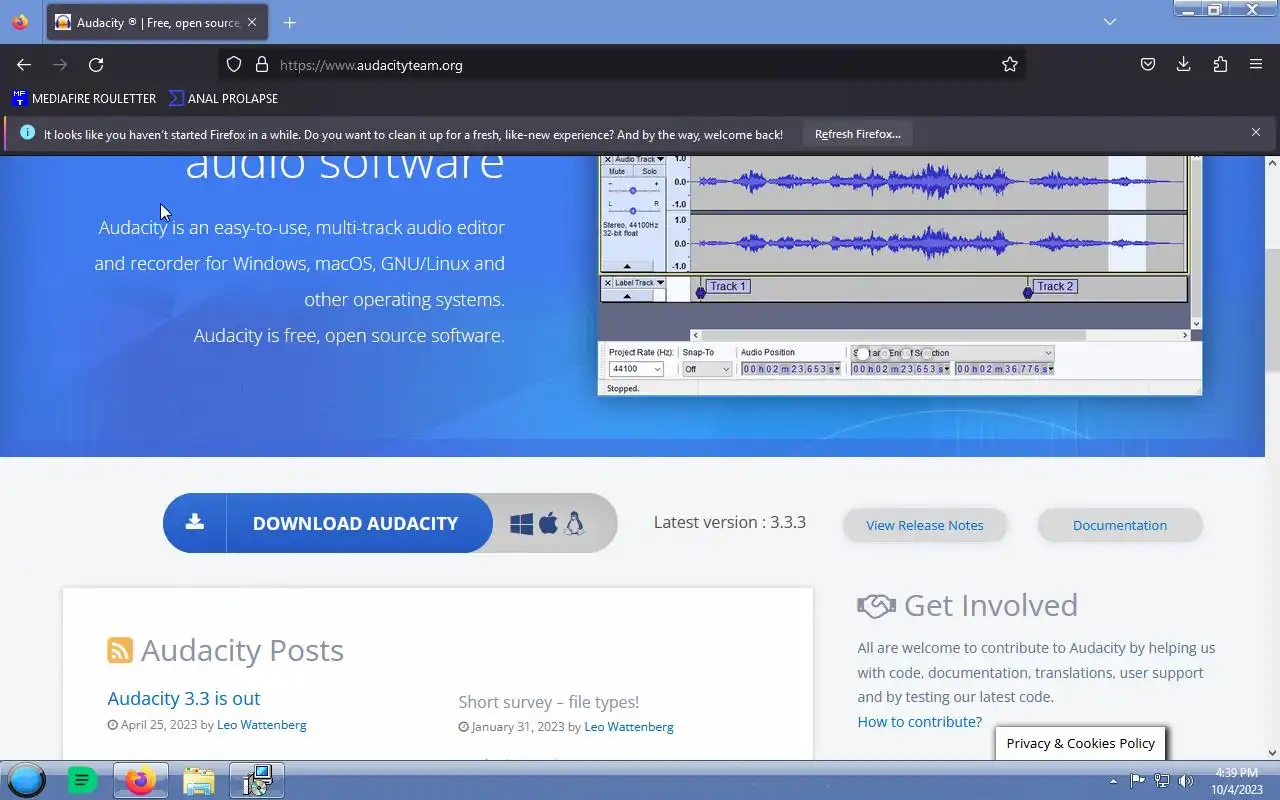The height and width of the screenshot is (800, 1280).
Task: Click the system tray volume icon
Action: coord(1186,781)
